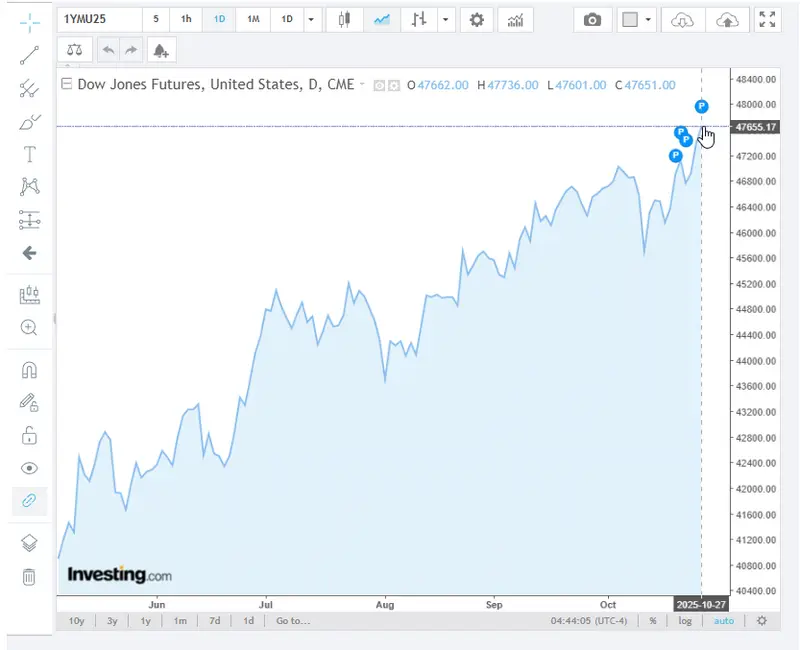Select the brush drawing tool

tap(29, 121)
